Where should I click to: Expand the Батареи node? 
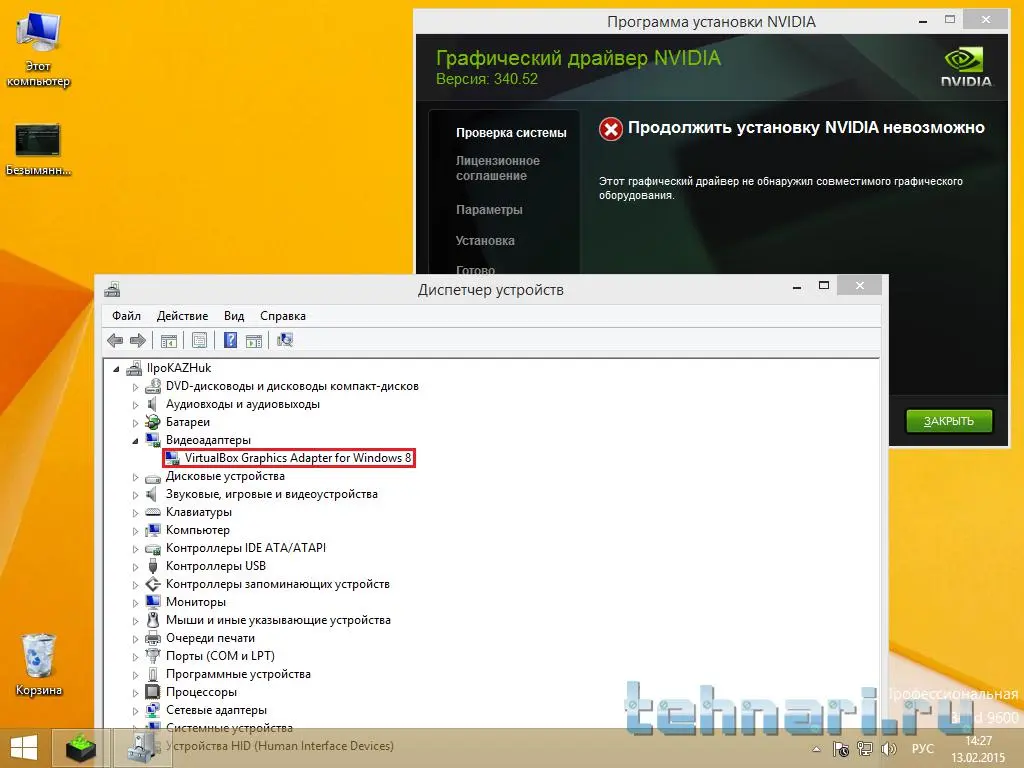[x=136, y=423]
